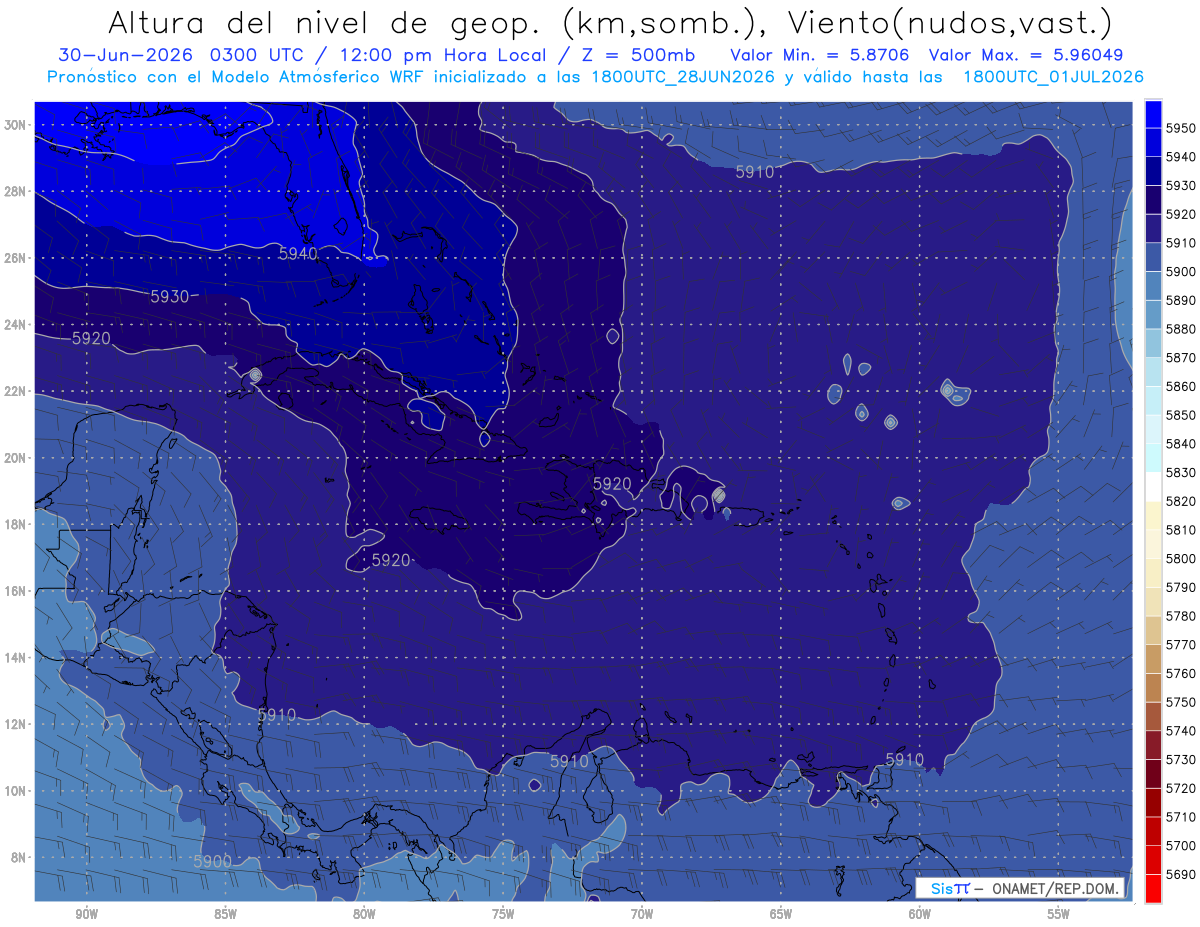Image resolution: width=1200 pixels, height=927 pixels.
Task: Click the colorbar swatch between 5790 and 5780
Action: tap(1152, 602)
